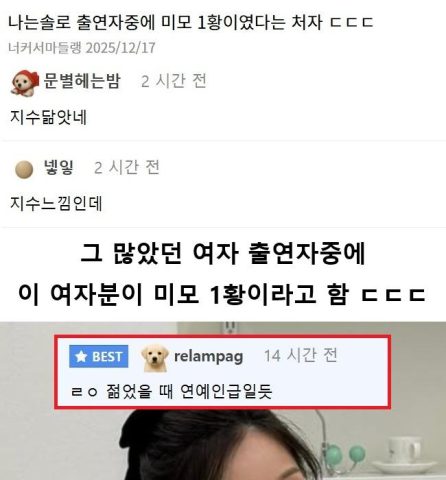
Task: Open the username 넿잏 profile
Action: [x=59, y=167]
